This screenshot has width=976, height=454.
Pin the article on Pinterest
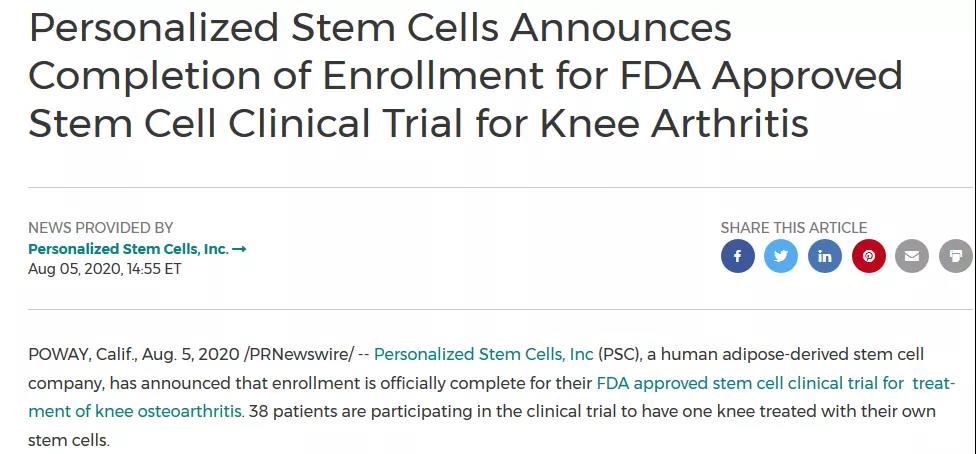point(868,256)
